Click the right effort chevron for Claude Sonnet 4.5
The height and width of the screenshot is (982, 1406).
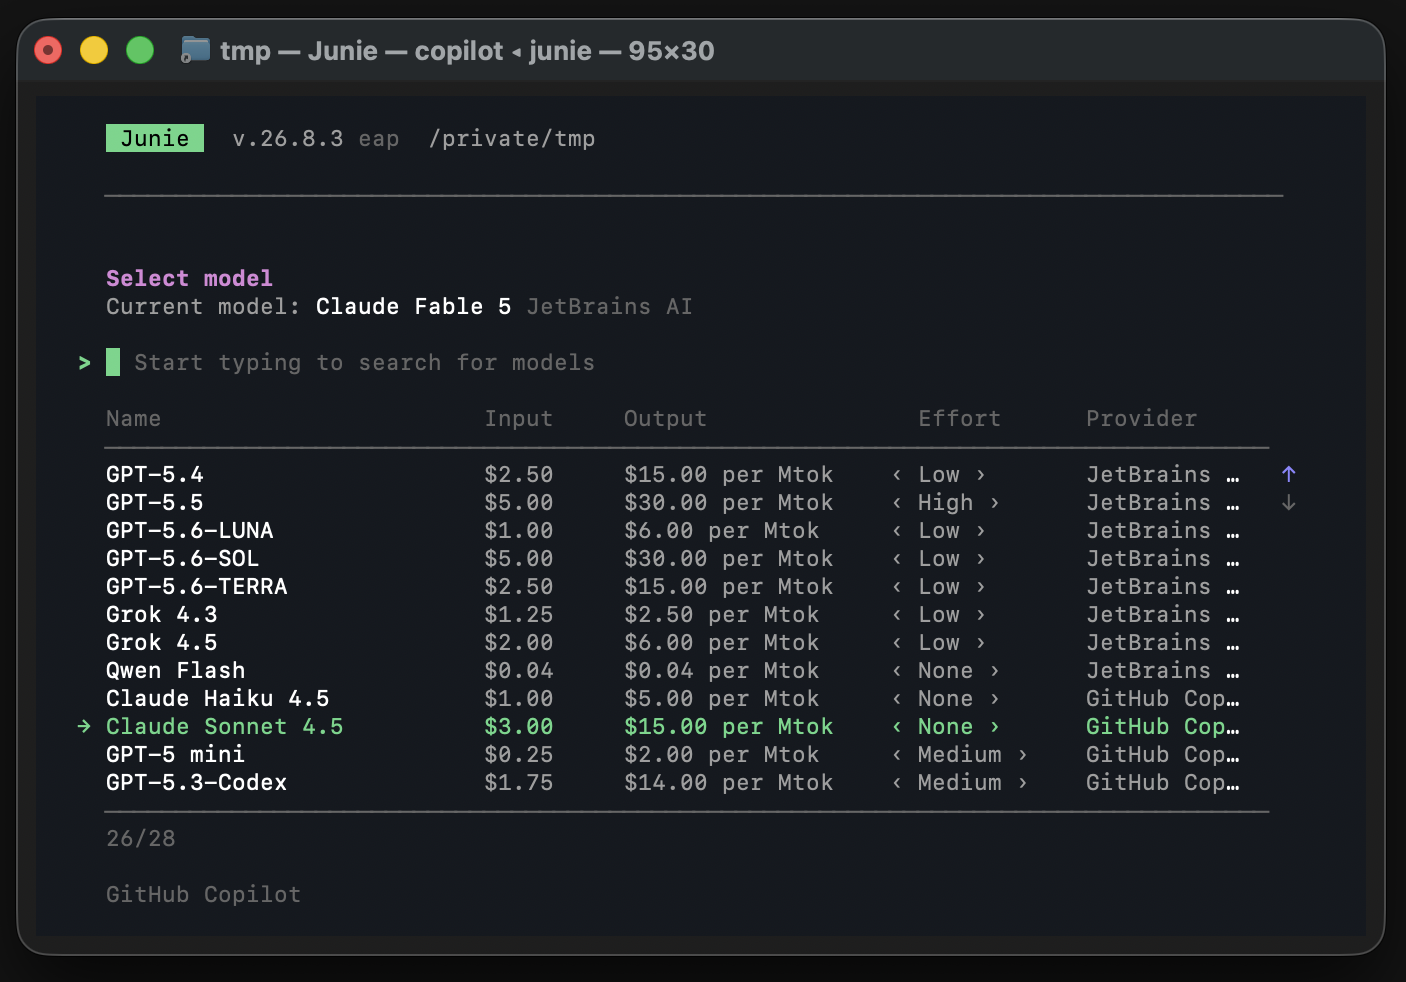point(995,727)
